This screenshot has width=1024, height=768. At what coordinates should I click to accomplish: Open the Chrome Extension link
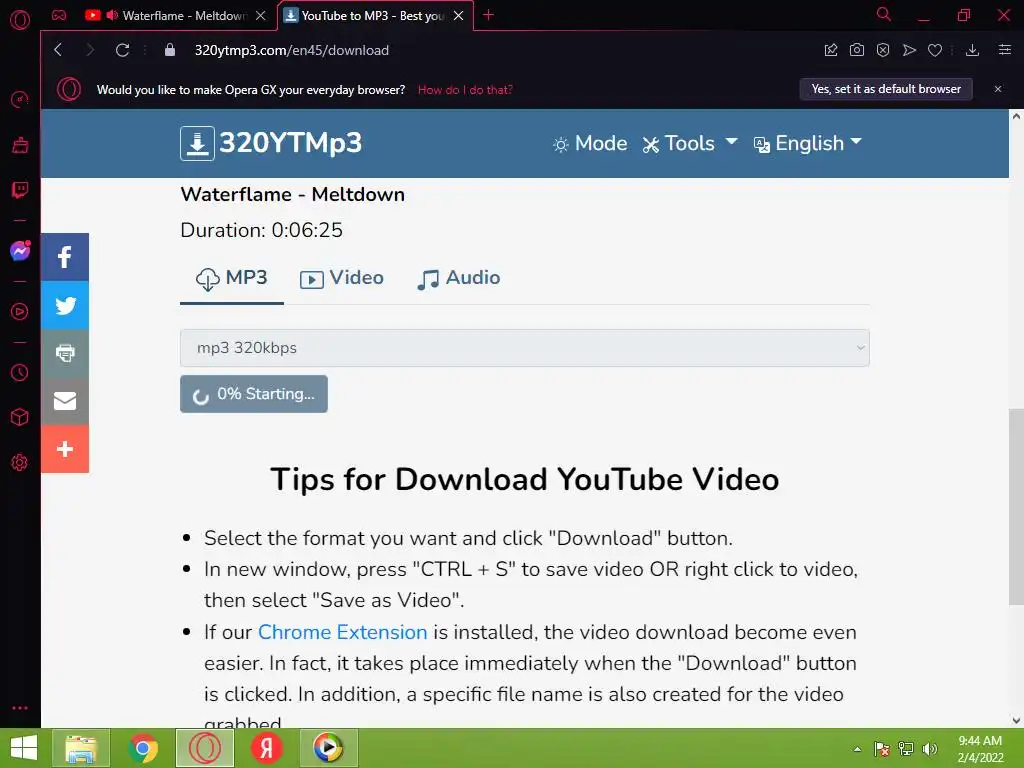(x=342, y=632)
